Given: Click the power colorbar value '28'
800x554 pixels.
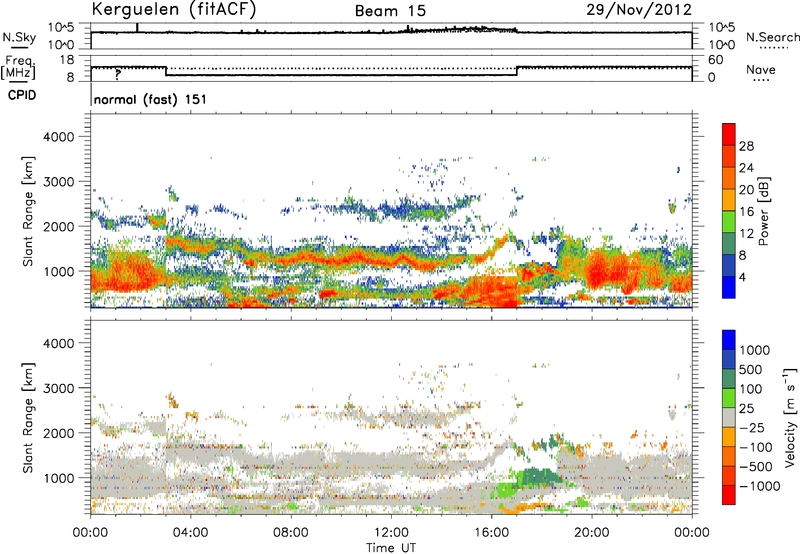Looking at the screenshot, I should pyautogui.click(x=746, y=146).
